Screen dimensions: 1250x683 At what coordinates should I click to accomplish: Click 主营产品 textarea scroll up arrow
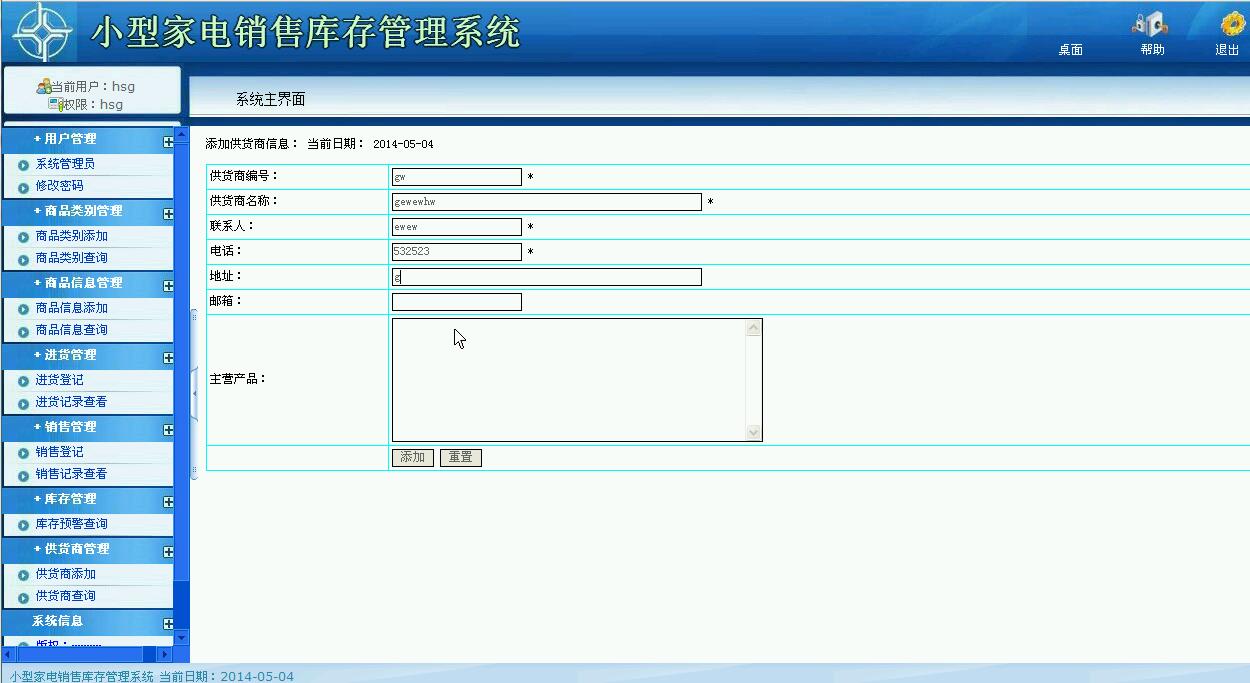(754, 328)
